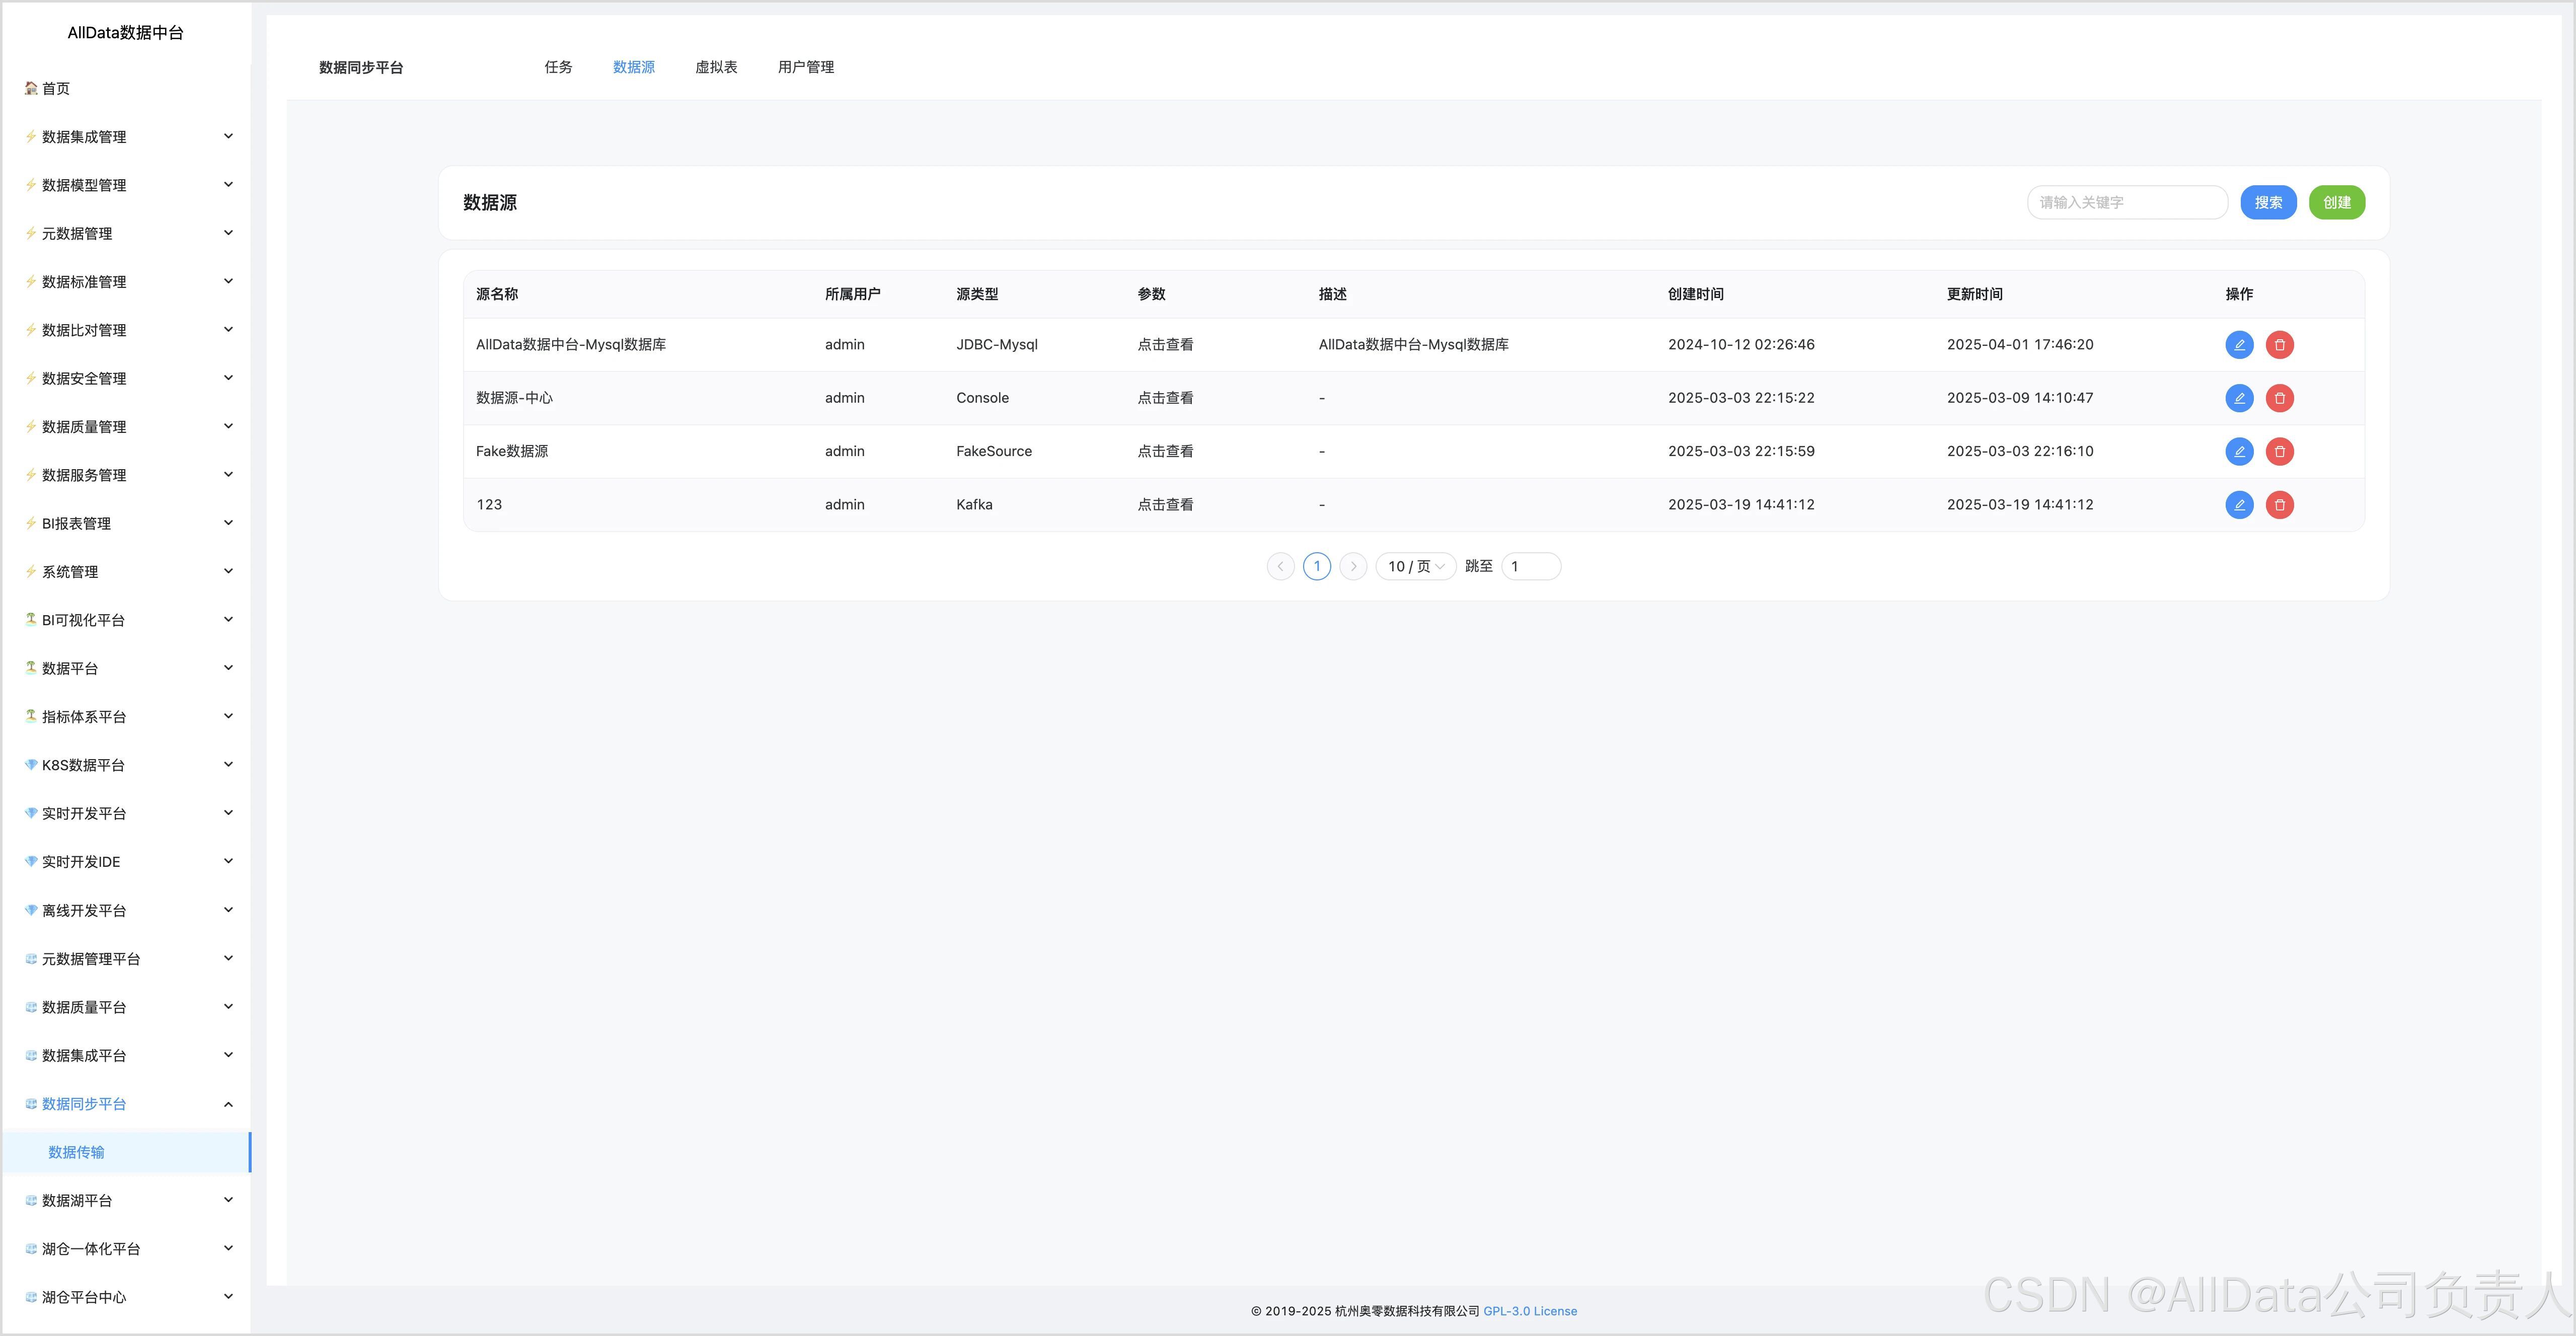The image size is (2576, 1336).
Task: Delete the Fake数据源 row
Action: tap(2279, 451)
